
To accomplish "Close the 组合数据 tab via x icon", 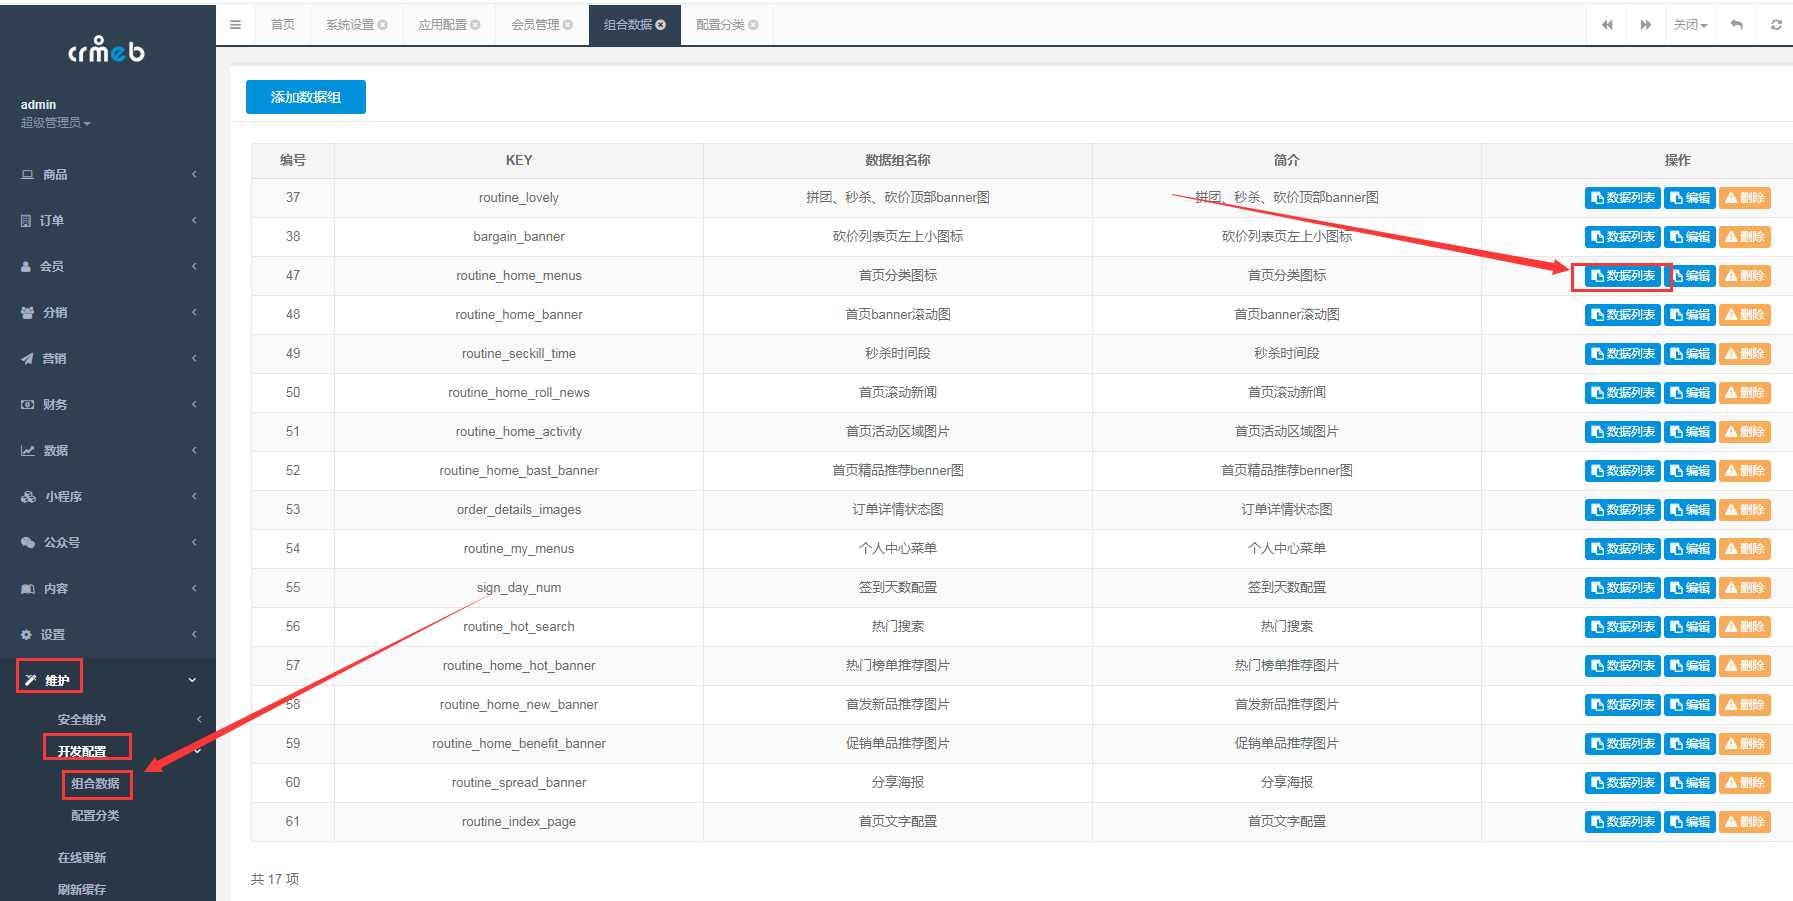I will click(x=660, y=25).
